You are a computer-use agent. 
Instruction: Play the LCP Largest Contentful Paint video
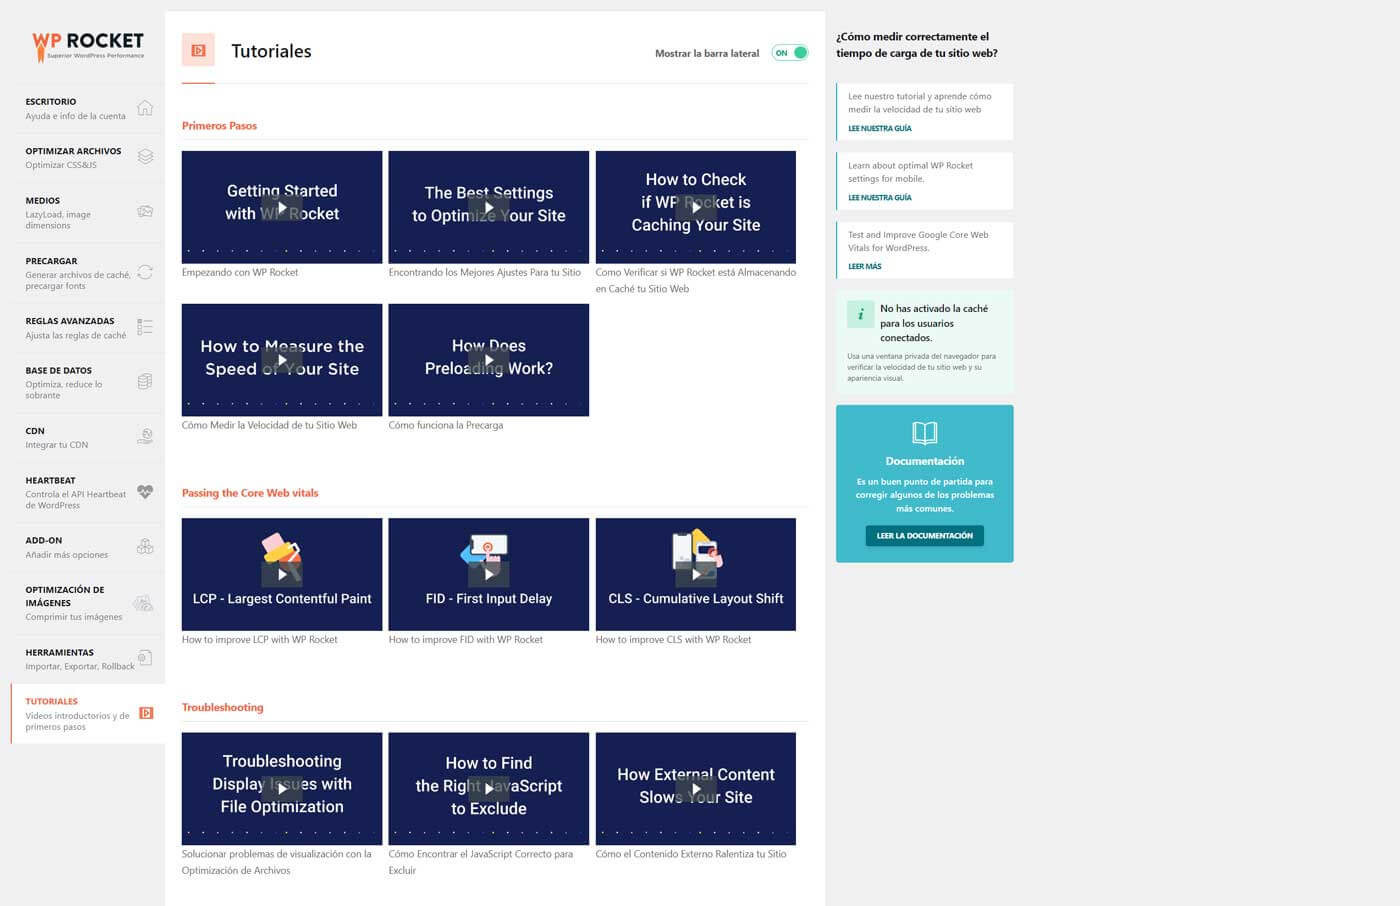(x=282, y=574)
